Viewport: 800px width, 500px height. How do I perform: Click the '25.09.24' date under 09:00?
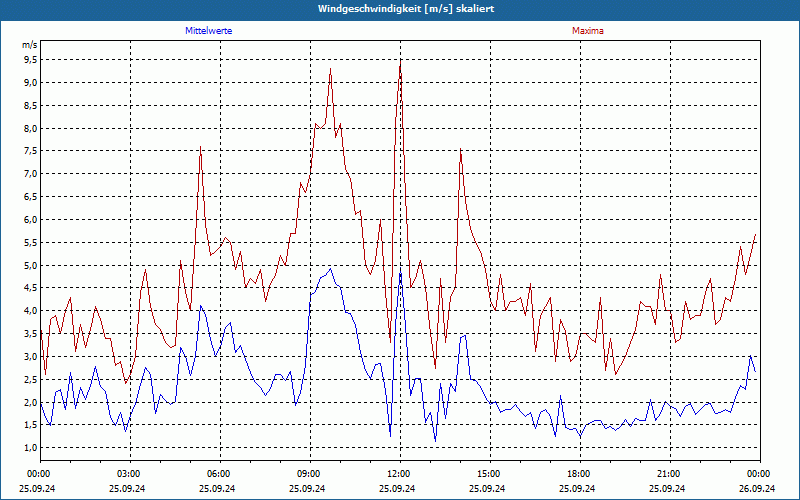307,488
